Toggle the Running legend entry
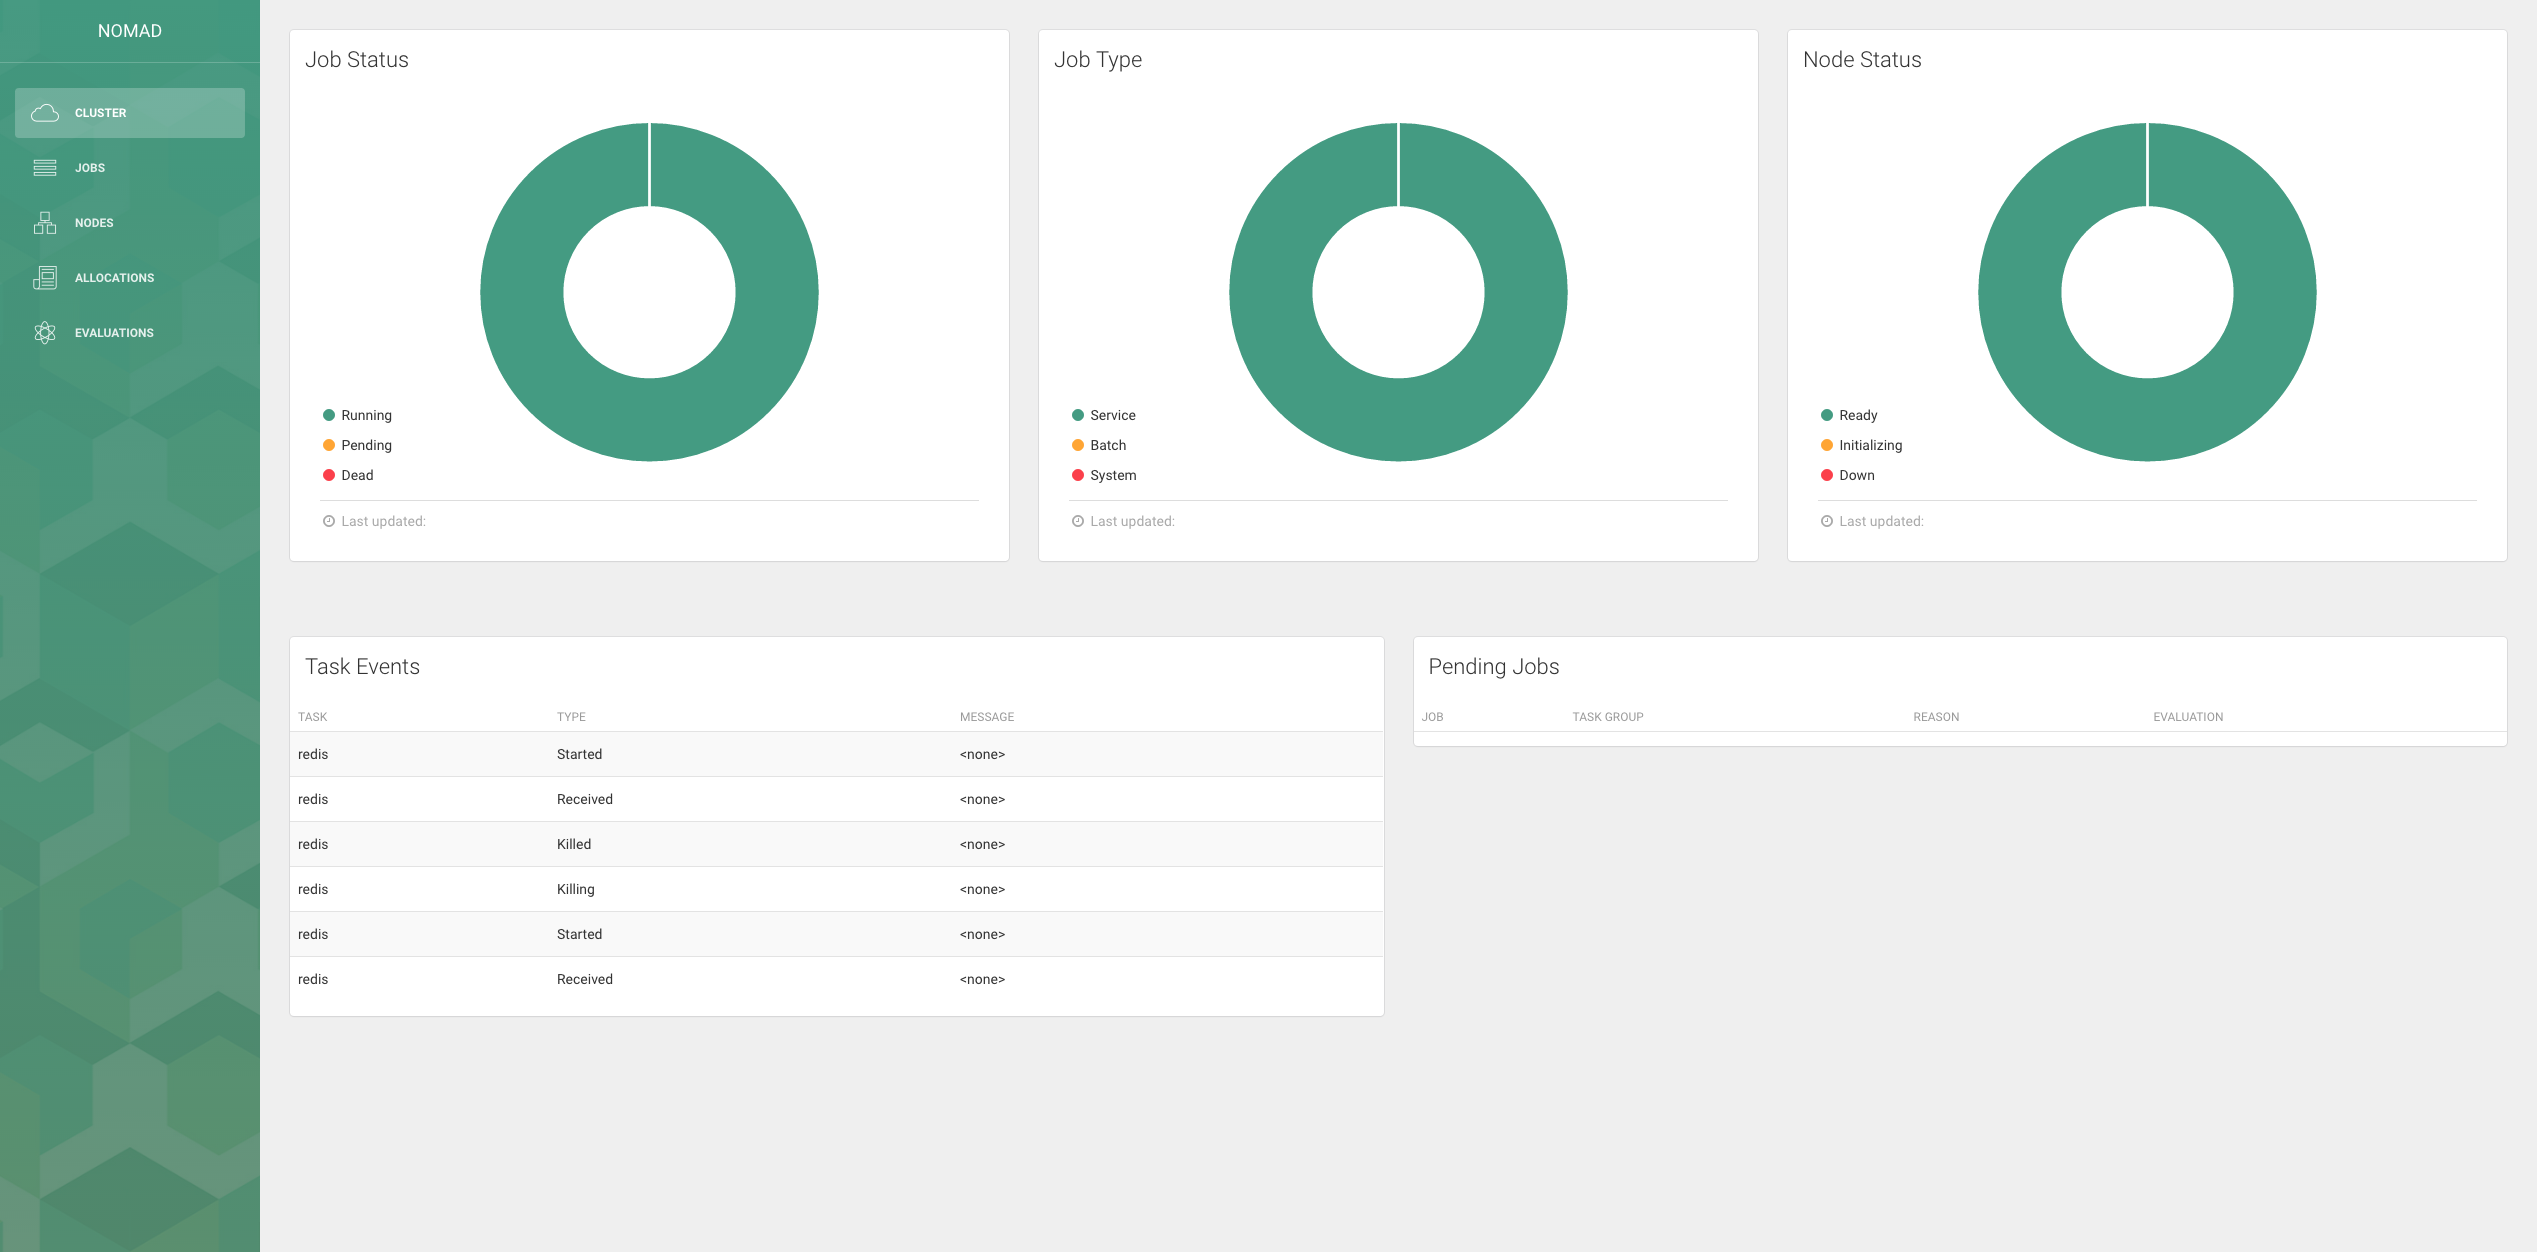 coord(366,415)
